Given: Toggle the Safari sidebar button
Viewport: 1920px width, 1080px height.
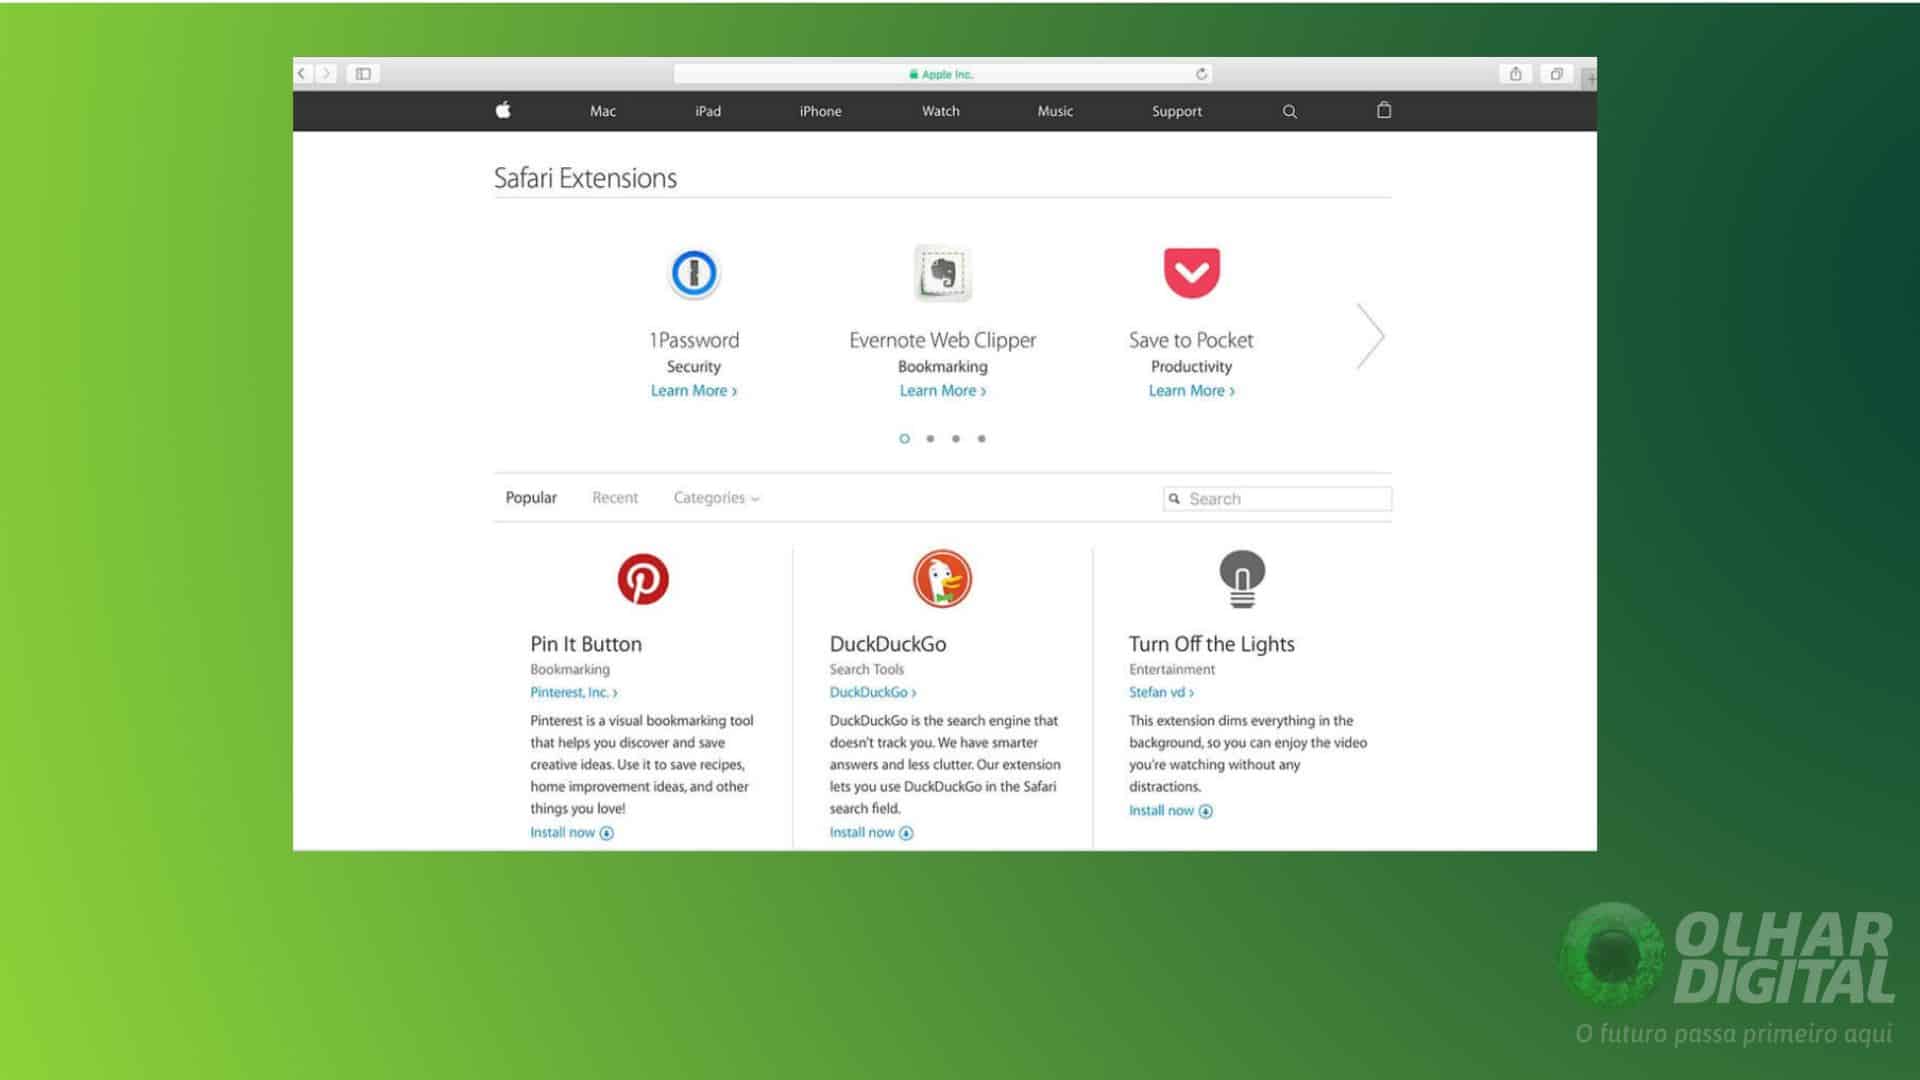Looking at the screenshot, I should [x=363, y=73].
